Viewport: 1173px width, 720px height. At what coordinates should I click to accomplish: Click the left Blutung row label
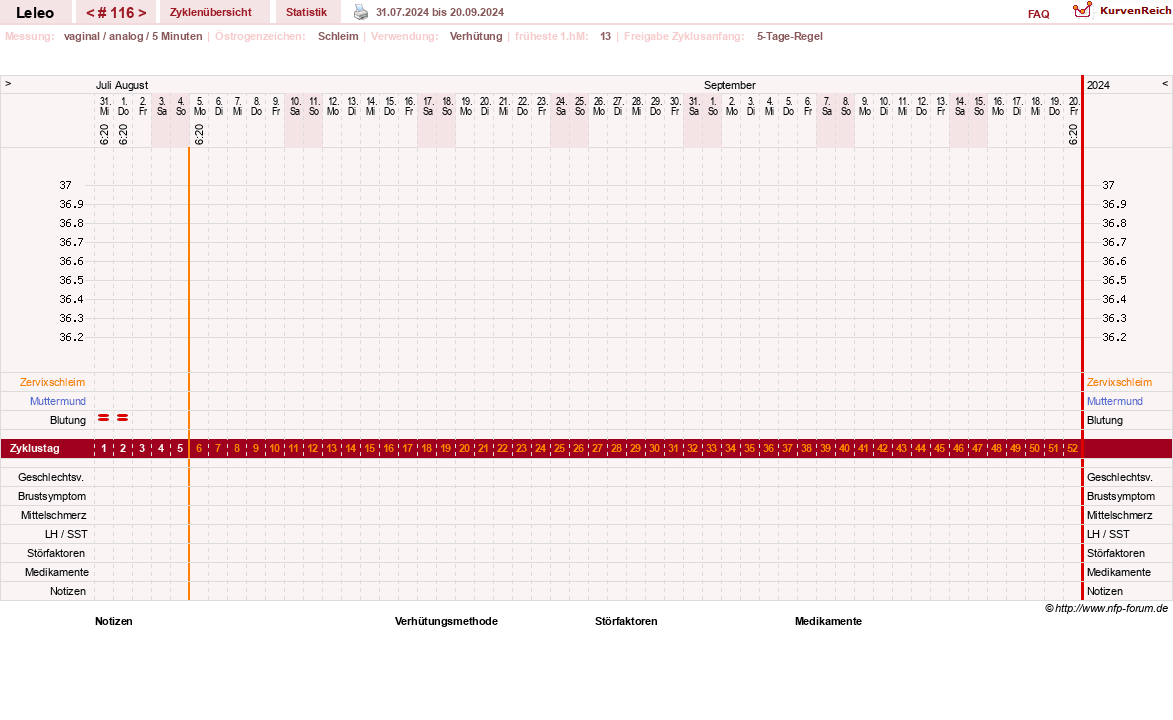68,421
